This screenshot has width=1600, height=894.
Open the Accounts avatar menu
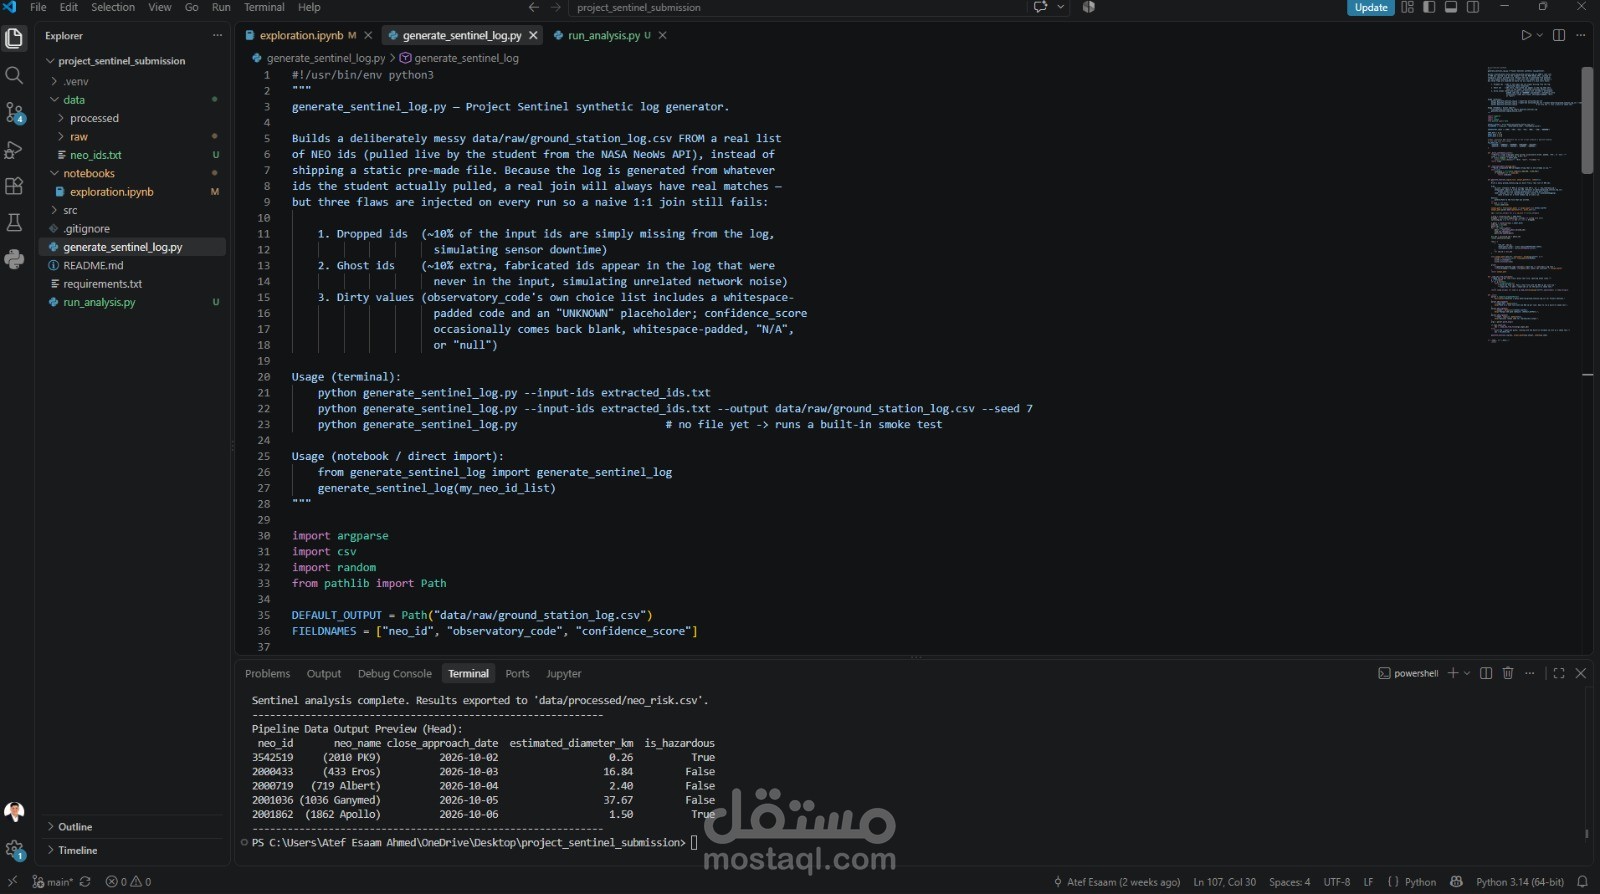[x=14, y=812]
